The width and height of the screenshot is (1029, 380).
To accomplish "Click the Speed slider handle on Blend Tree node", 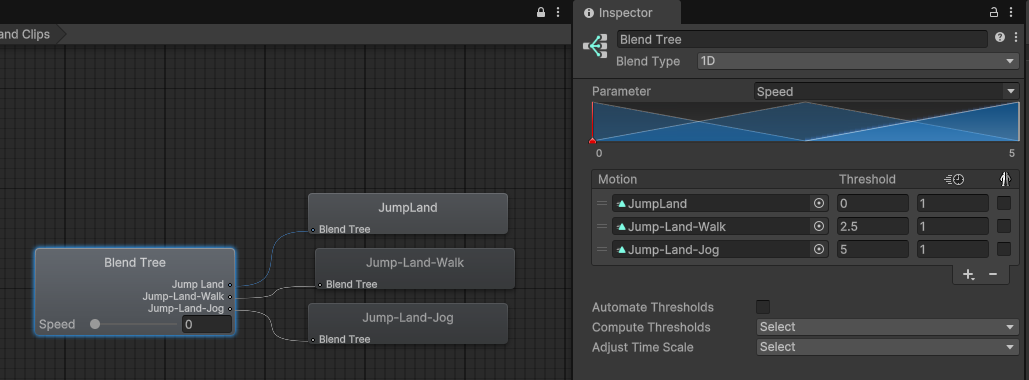I will 95,324.
